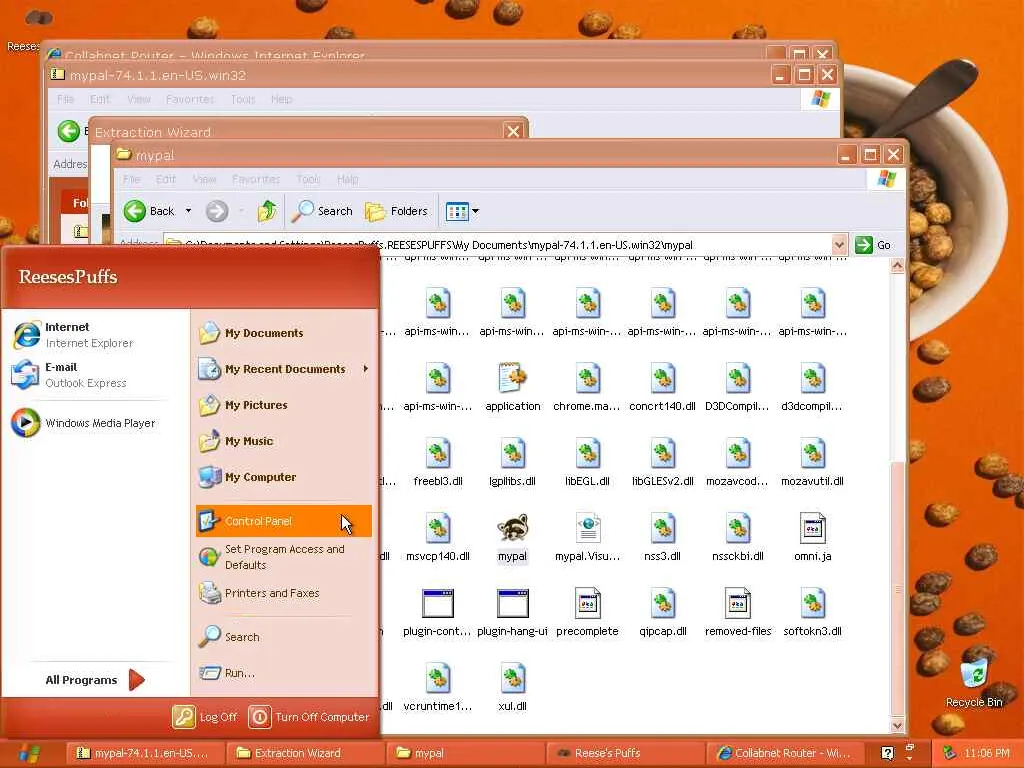The height and width of the screenshot is (768, 1024).
Task: Select softokn3.dll file
Action: pos(812,613)
